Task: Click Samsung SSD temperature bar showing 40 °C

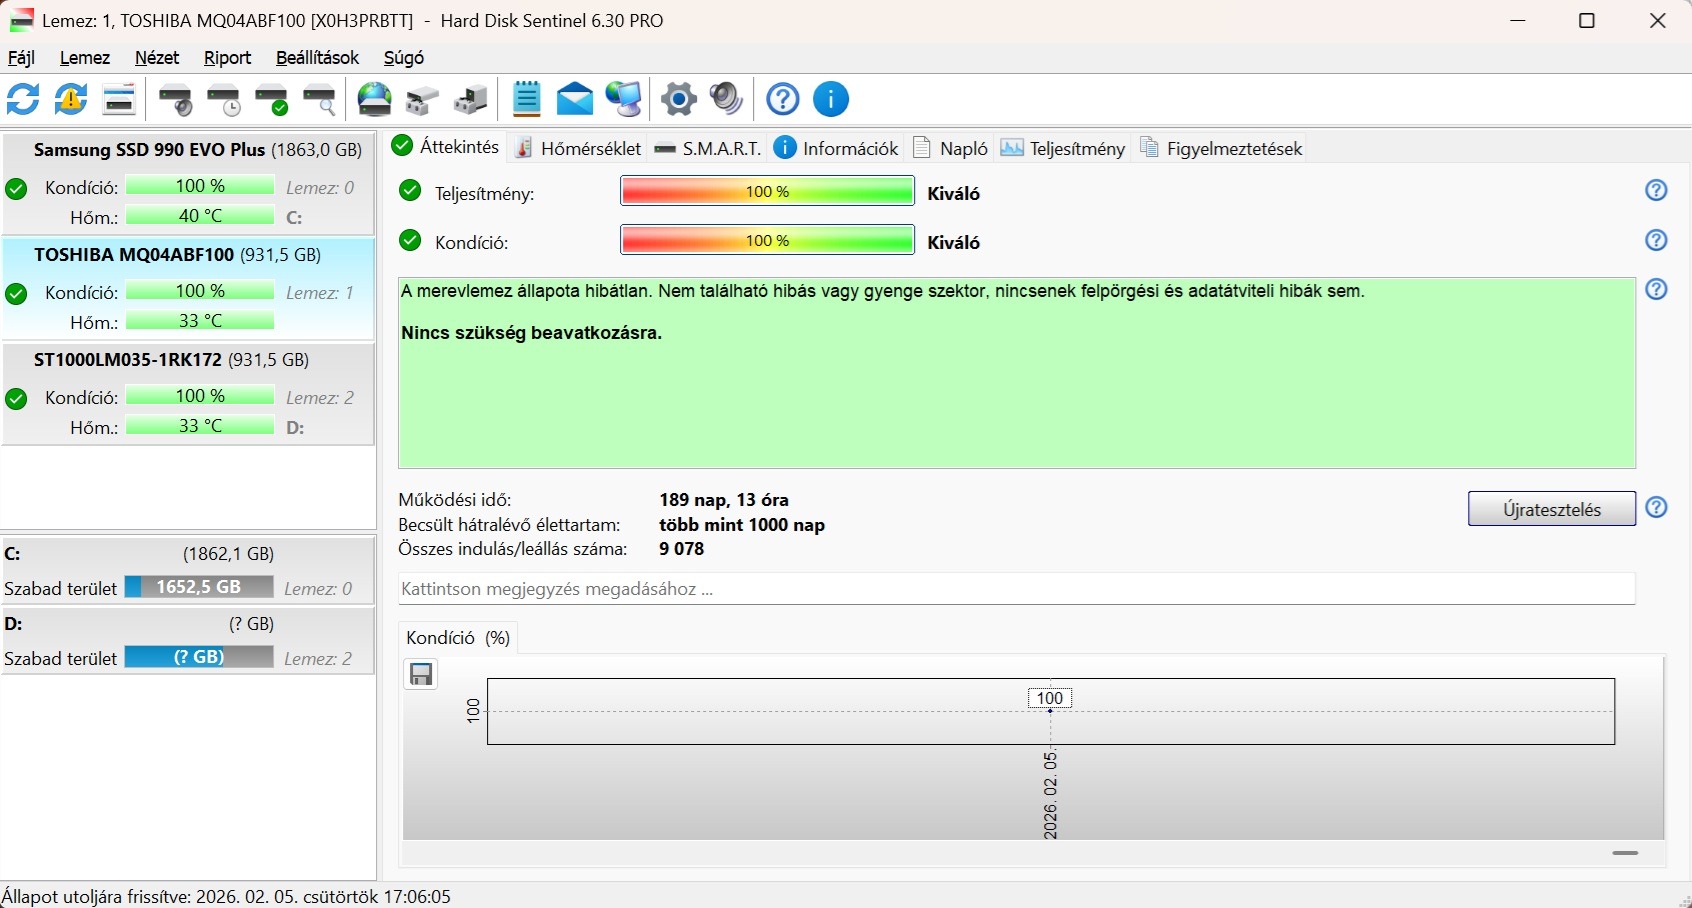Action: click(200, 216)
